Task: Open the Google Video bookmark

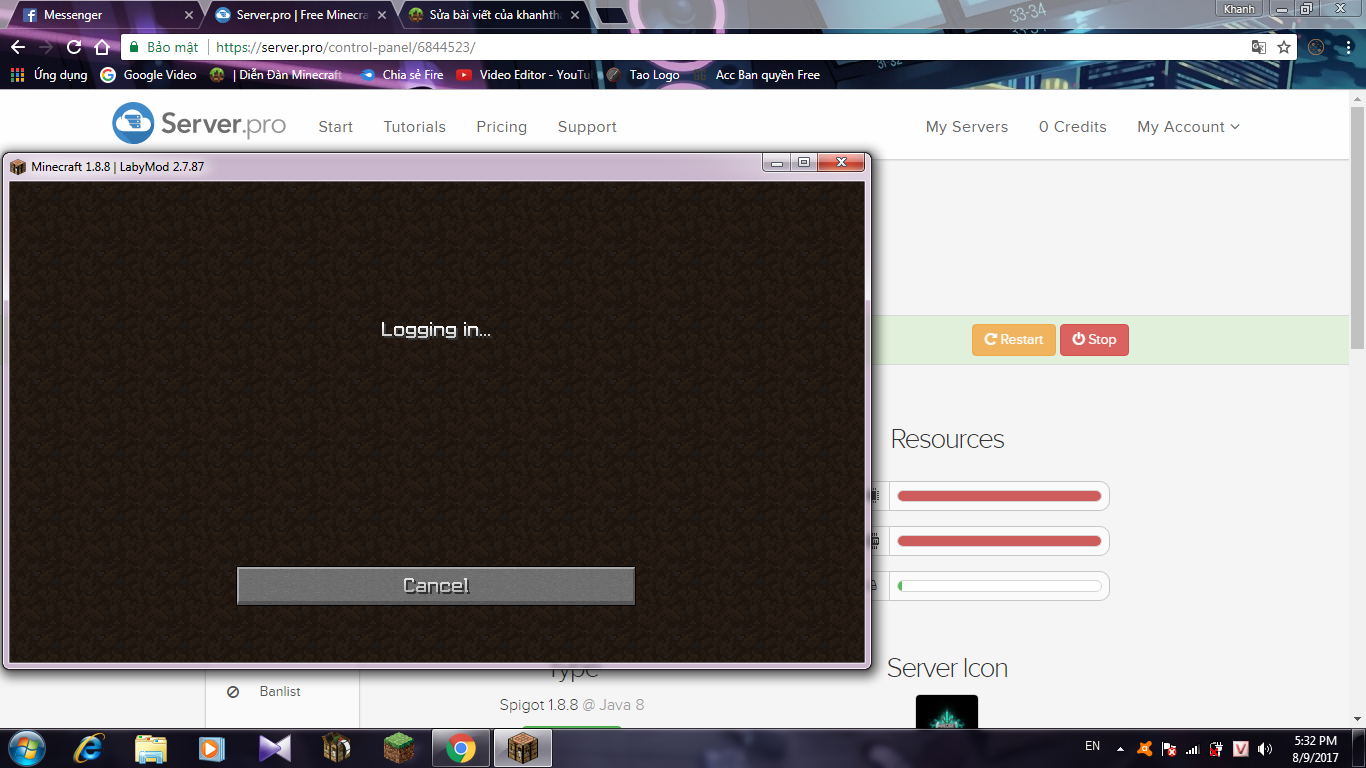Action: click(149, 75)
